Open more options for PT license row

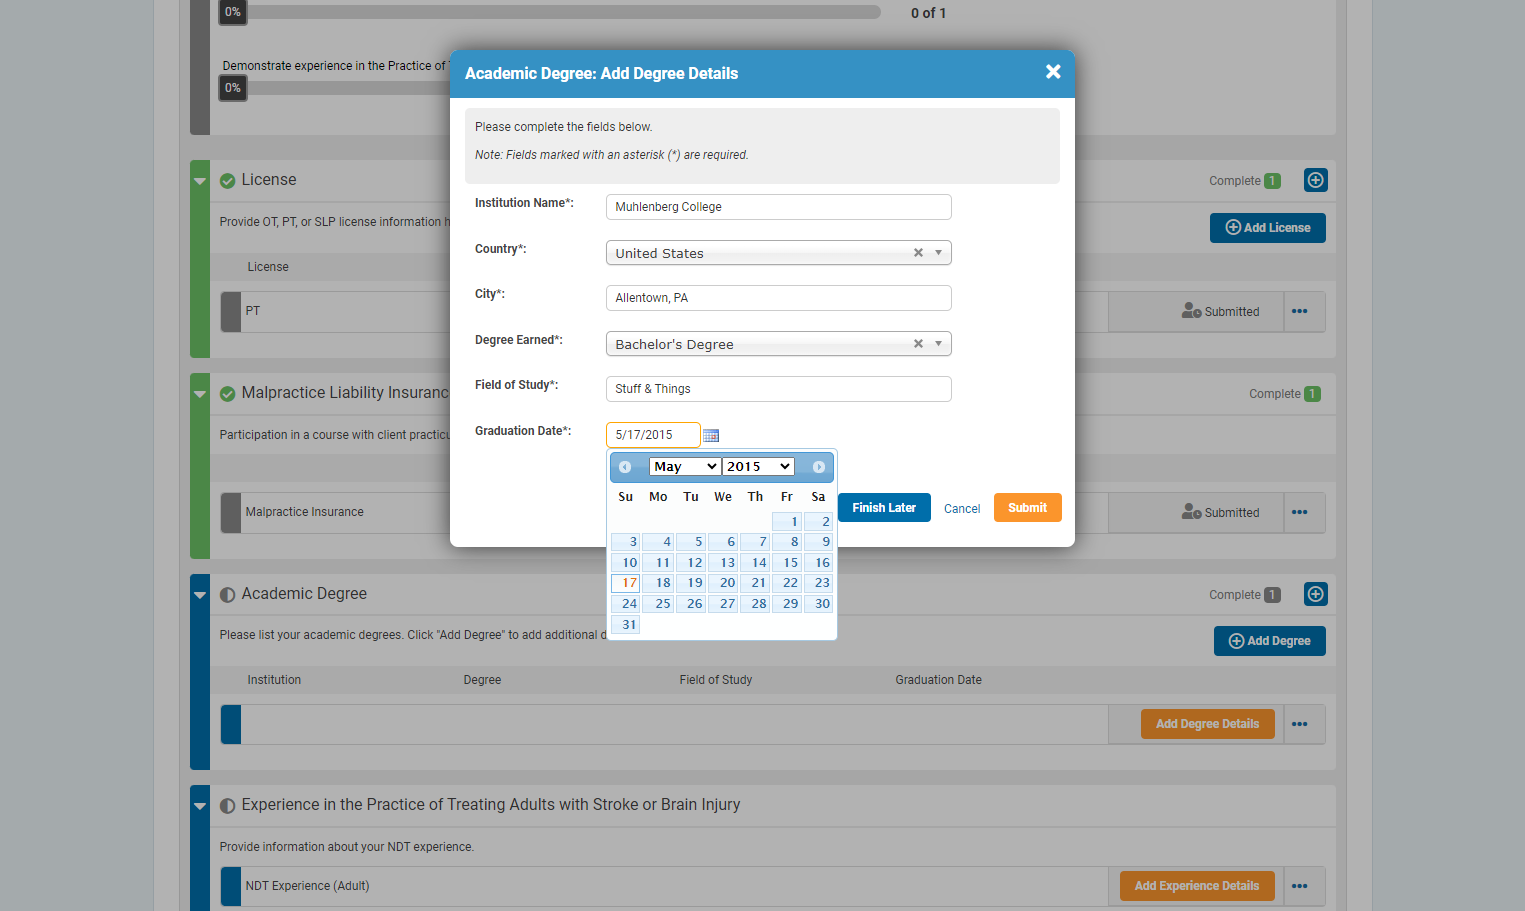click(x=1299, y=312)
